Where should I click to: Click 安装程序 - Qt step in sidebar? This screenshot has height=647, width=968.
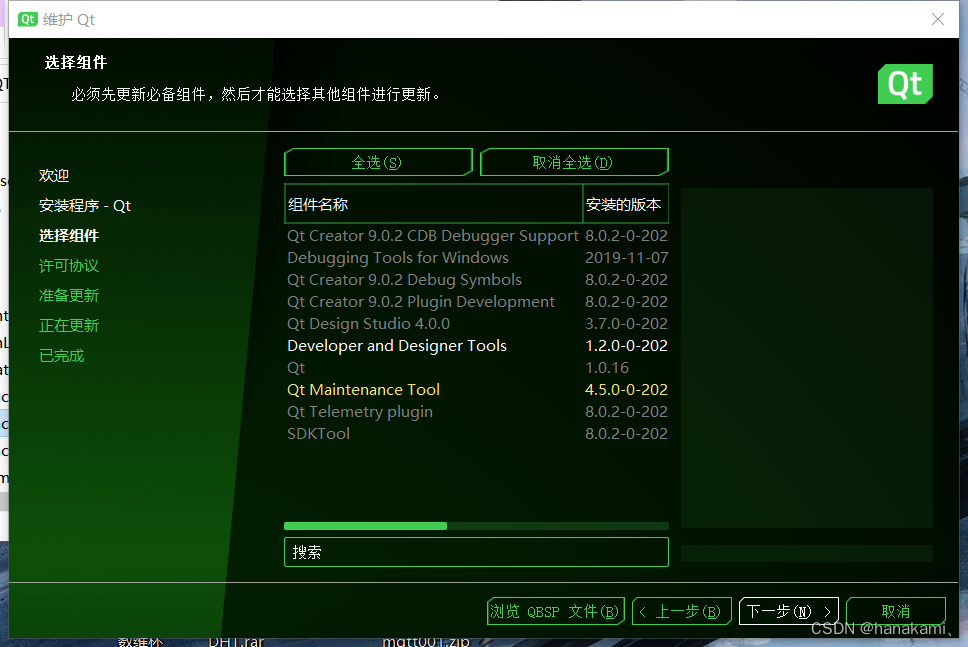85,206
